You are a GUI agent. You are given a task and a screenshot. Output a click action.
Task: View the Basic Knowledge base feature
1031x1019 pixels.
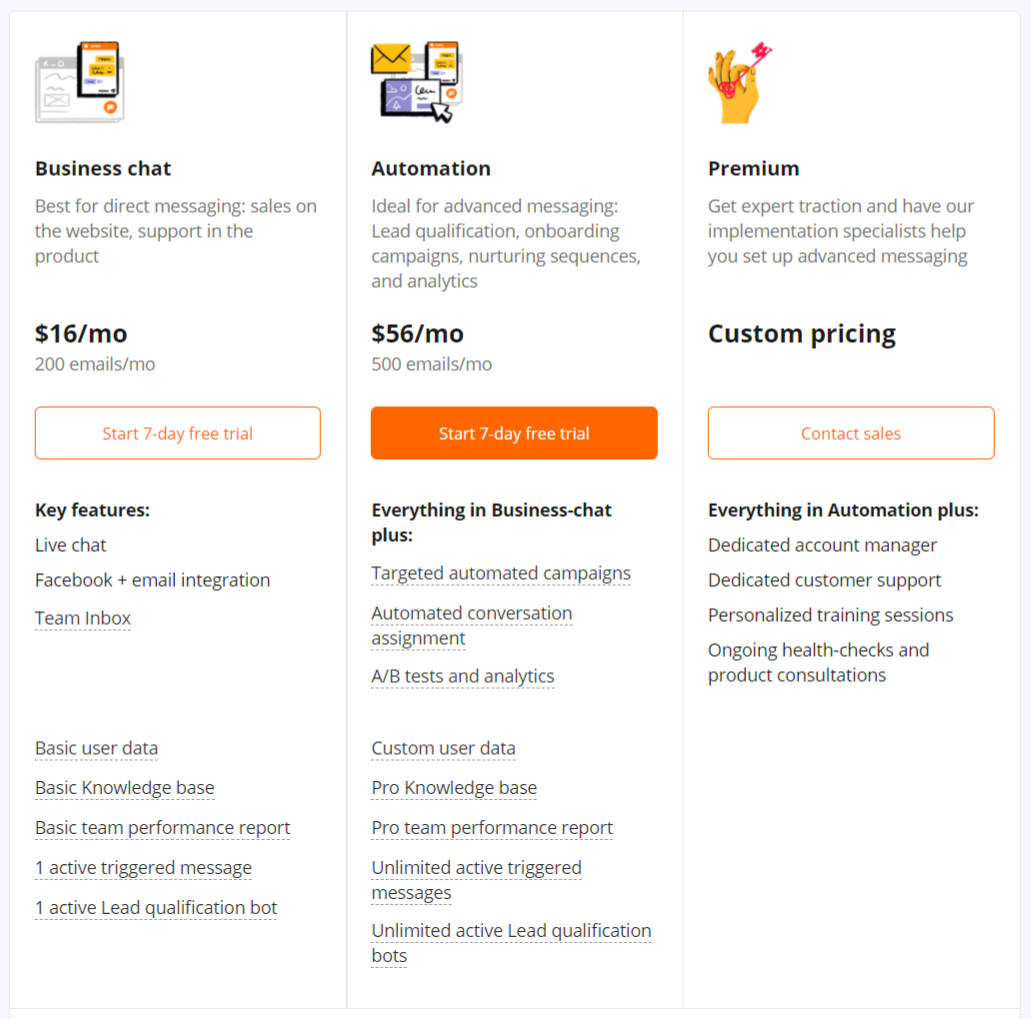pos(124,788)
